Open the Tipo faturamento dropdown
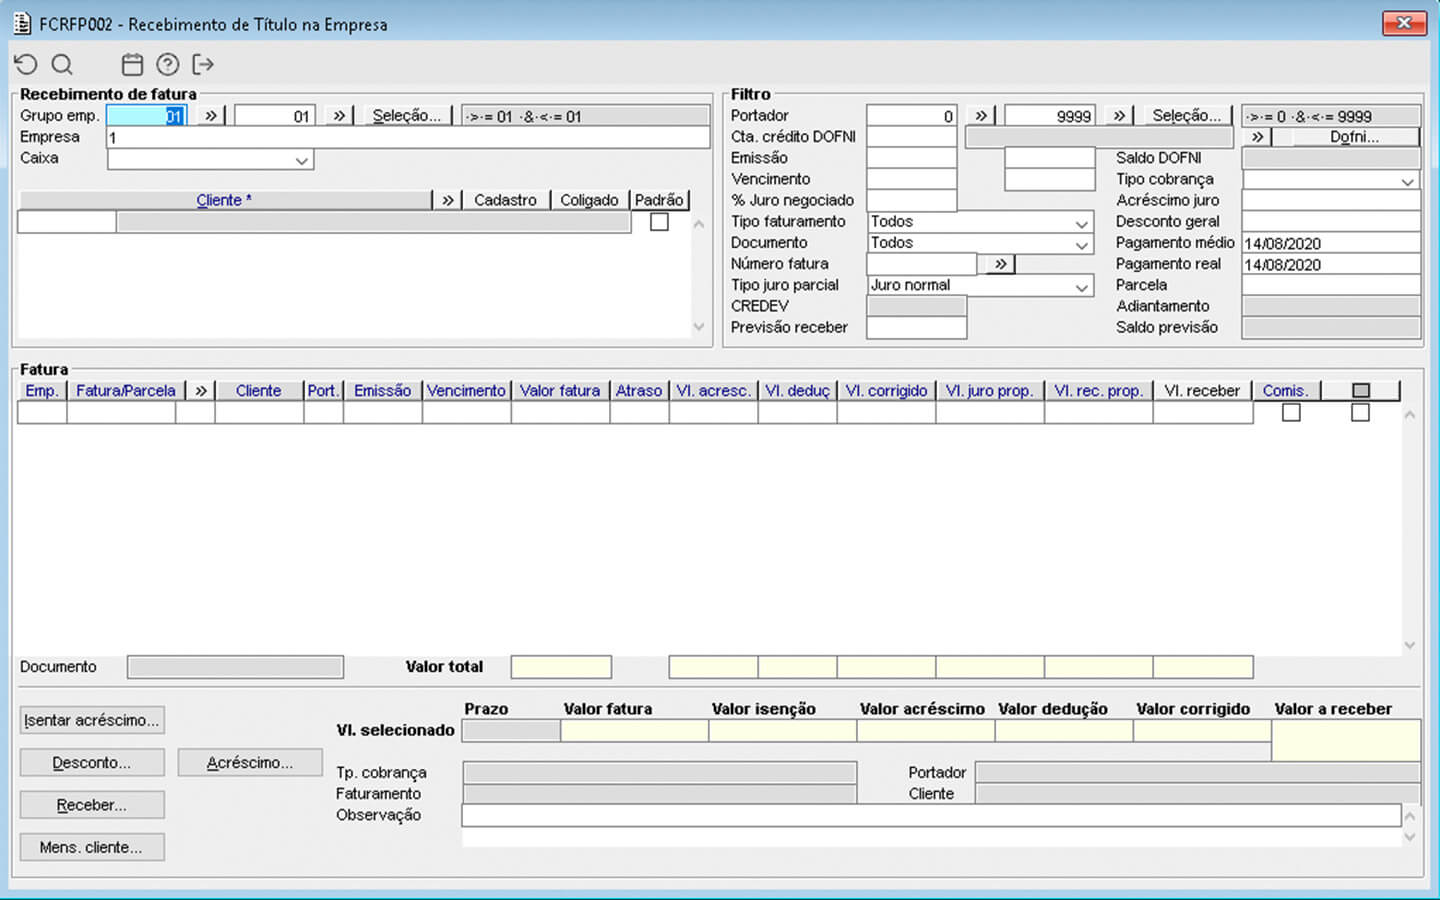Image resolution: width=1440 pixels, height=900 pixels. [1081, 223]
